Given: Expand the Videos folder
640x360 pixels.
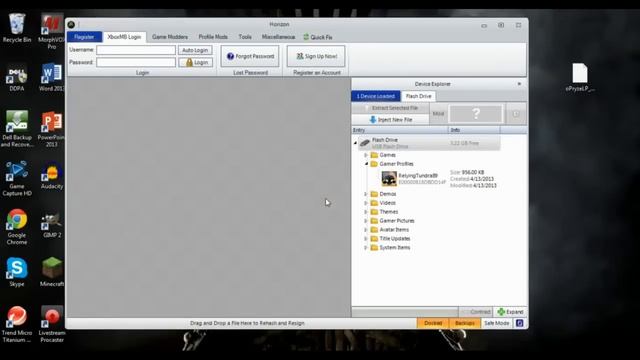Looking at the screenshot, I should 366,203.
